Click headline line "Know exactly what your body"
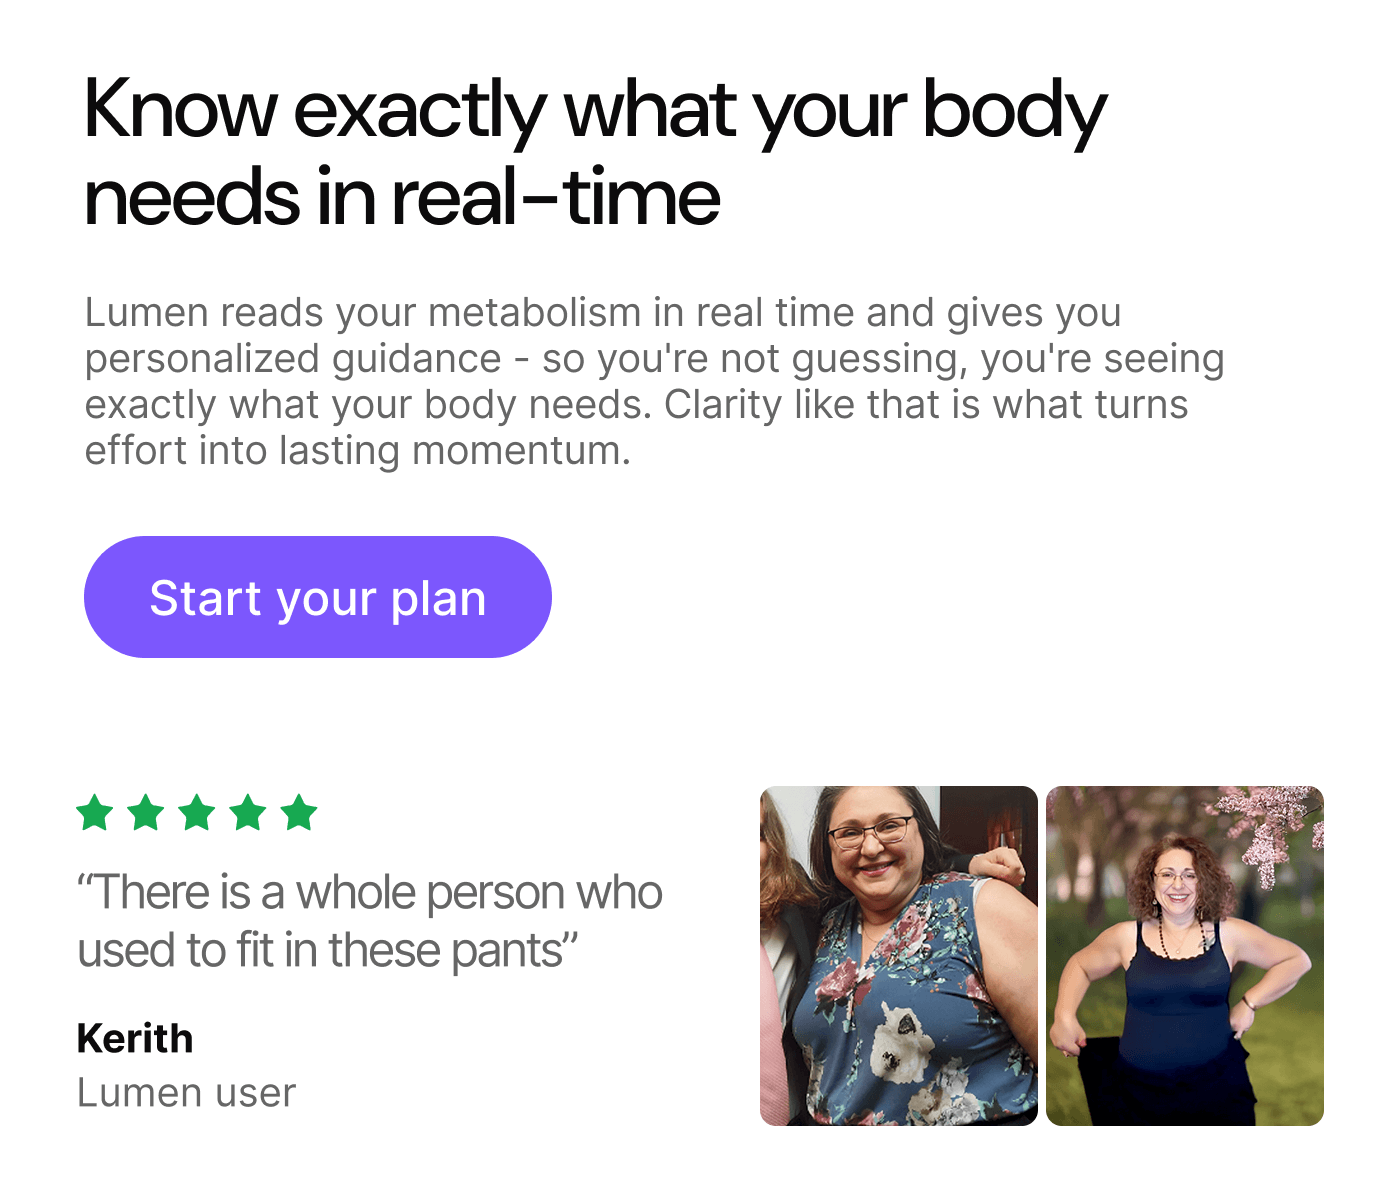This screenshot has height=1190, width=1400. [595, 110]
